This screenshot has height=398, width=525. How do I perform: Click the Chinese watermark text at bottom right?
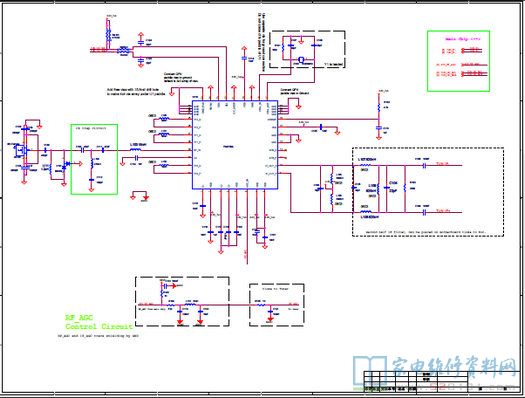point(454,367)
